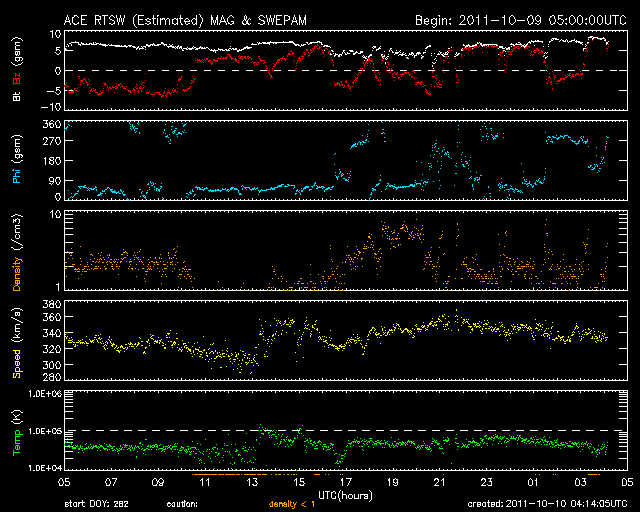The height and width of the screenshot is (512, 640).
Task: Click the "ACE RTSW (Estimated) MAG & SWEPAM" title
Action: point(185,20)
